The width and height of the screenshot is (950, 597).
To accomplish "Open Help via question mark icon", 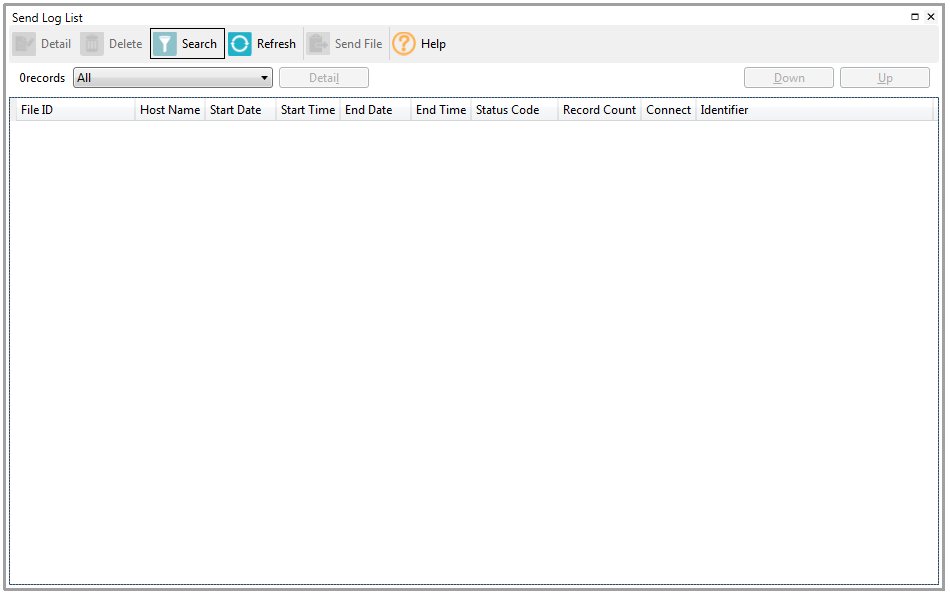I will click(404, 44).
